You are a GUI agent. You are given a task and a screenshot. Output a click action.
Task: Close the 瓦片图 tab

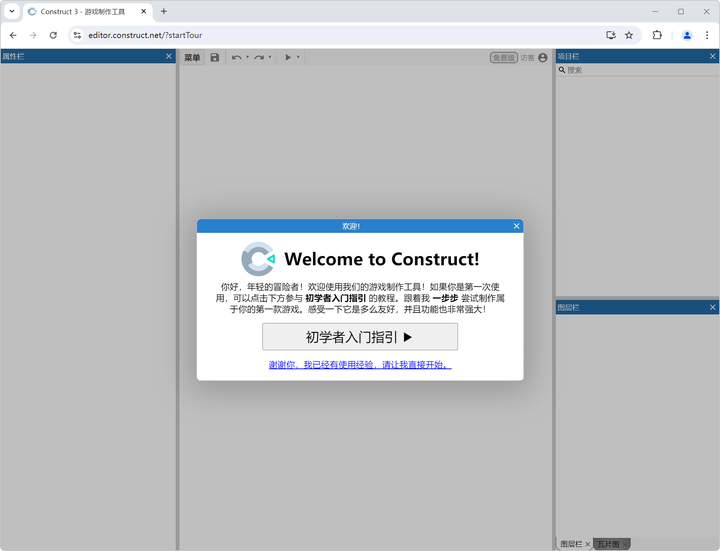click(x=624, y=545)
